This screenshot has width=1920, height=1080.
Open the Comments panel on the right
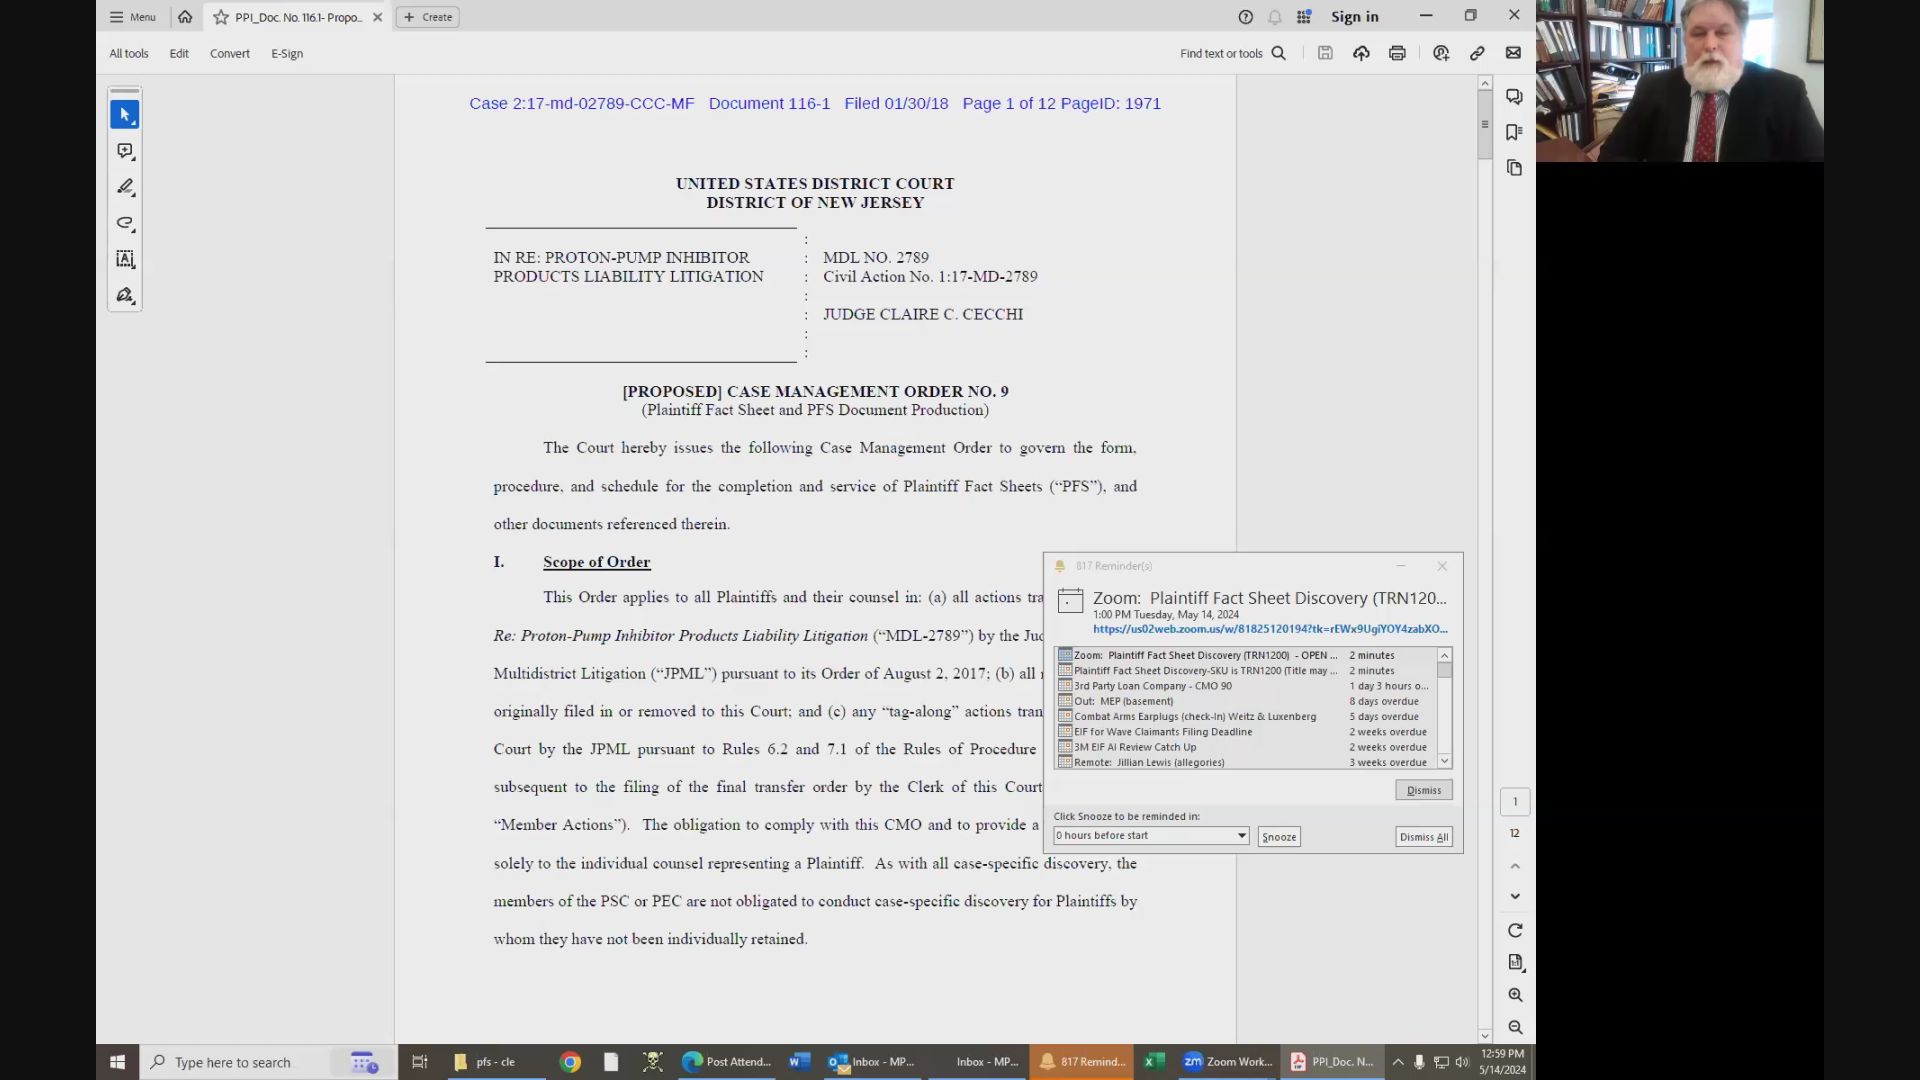point(1514,97)
